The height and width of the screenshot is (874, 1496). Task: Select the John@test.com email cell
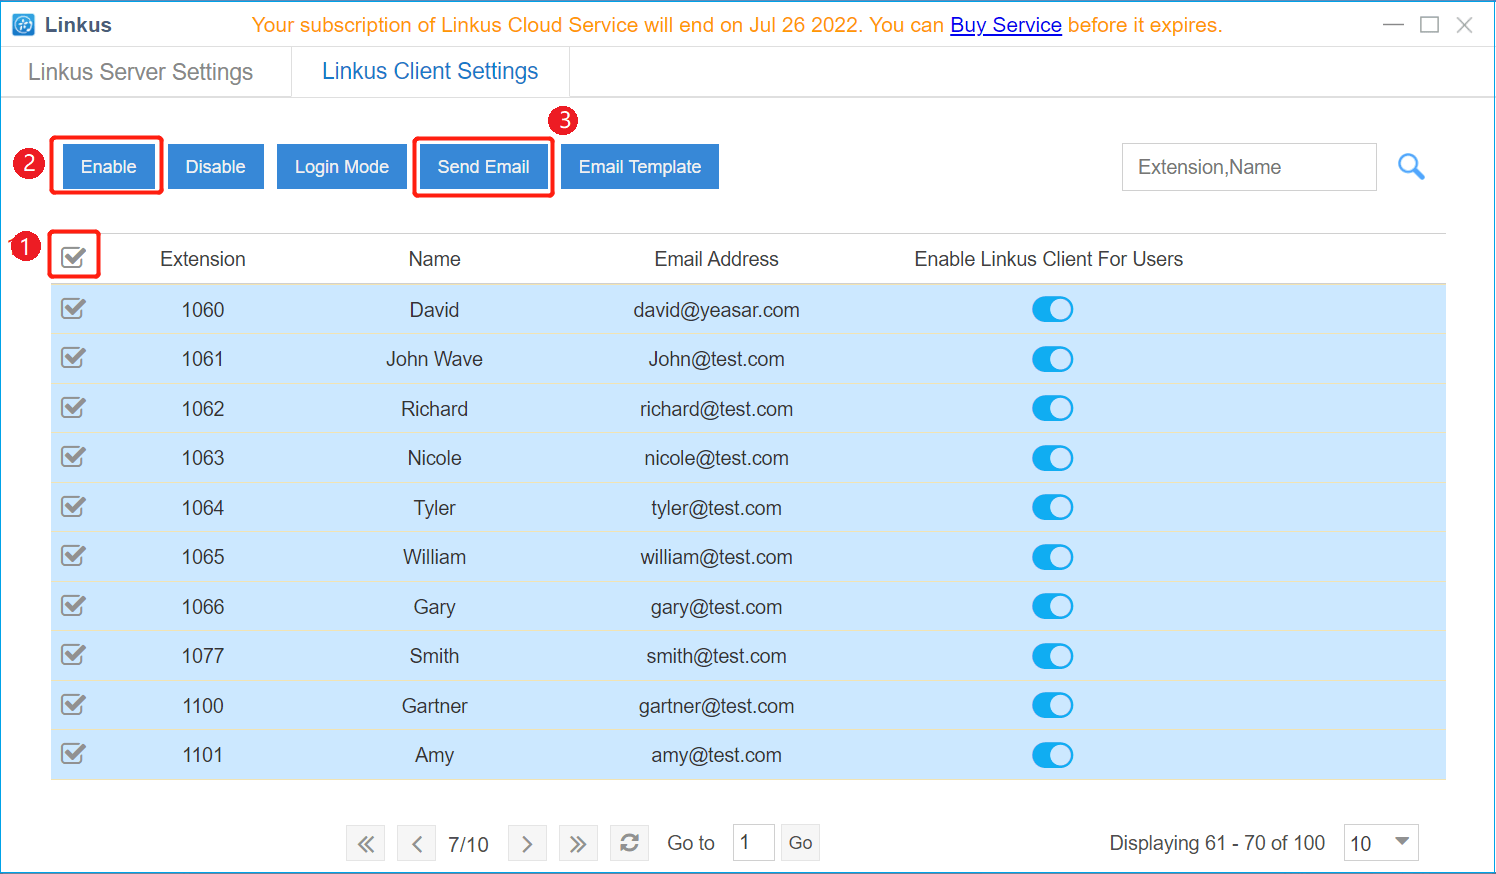pos(716,359)
